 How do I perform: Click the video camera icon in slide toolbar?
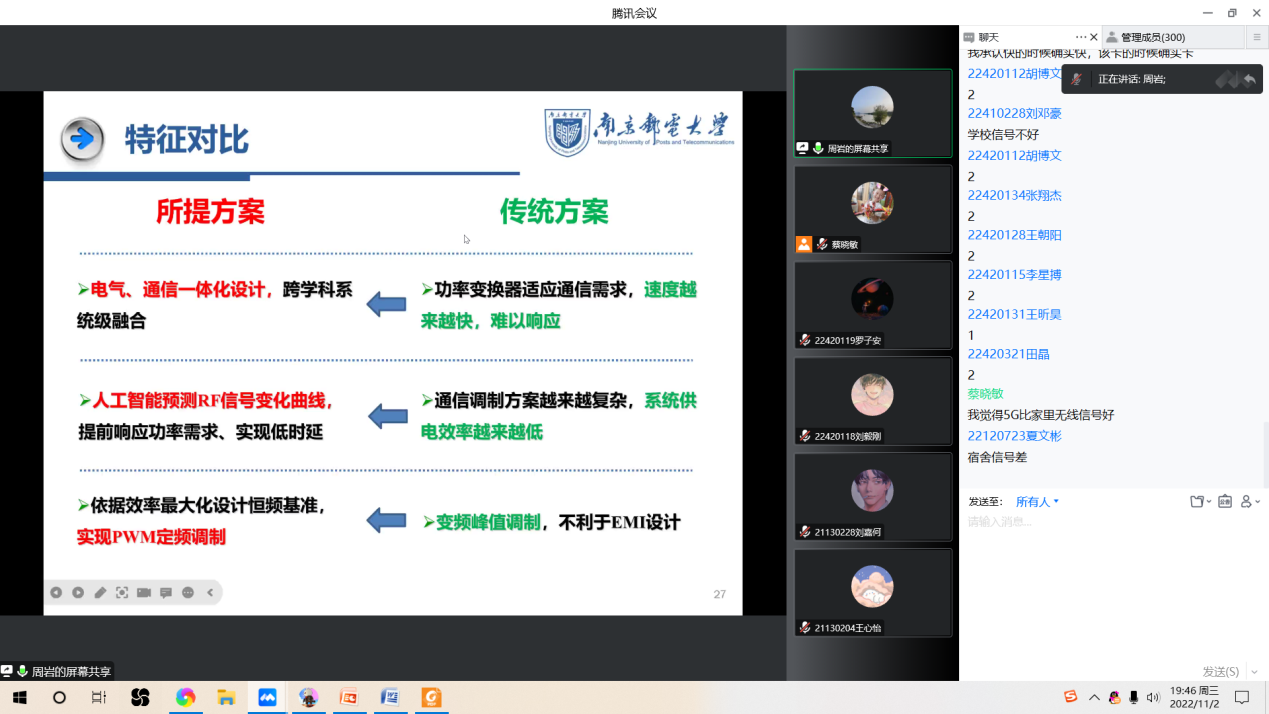point(144,593)
